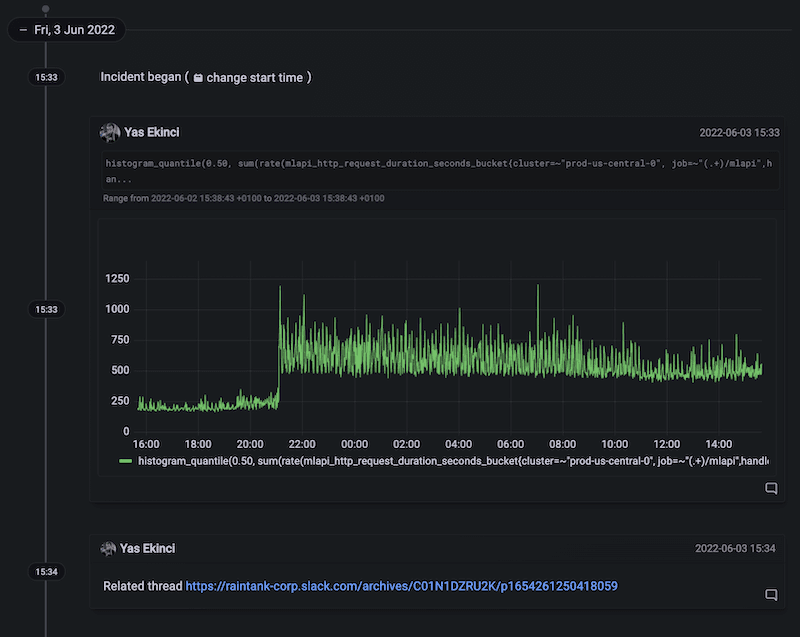The width and height of the screenshot is (800, 637).
Task: Select the 15:34 marker on the timeline
Action: tap(44, 571)
